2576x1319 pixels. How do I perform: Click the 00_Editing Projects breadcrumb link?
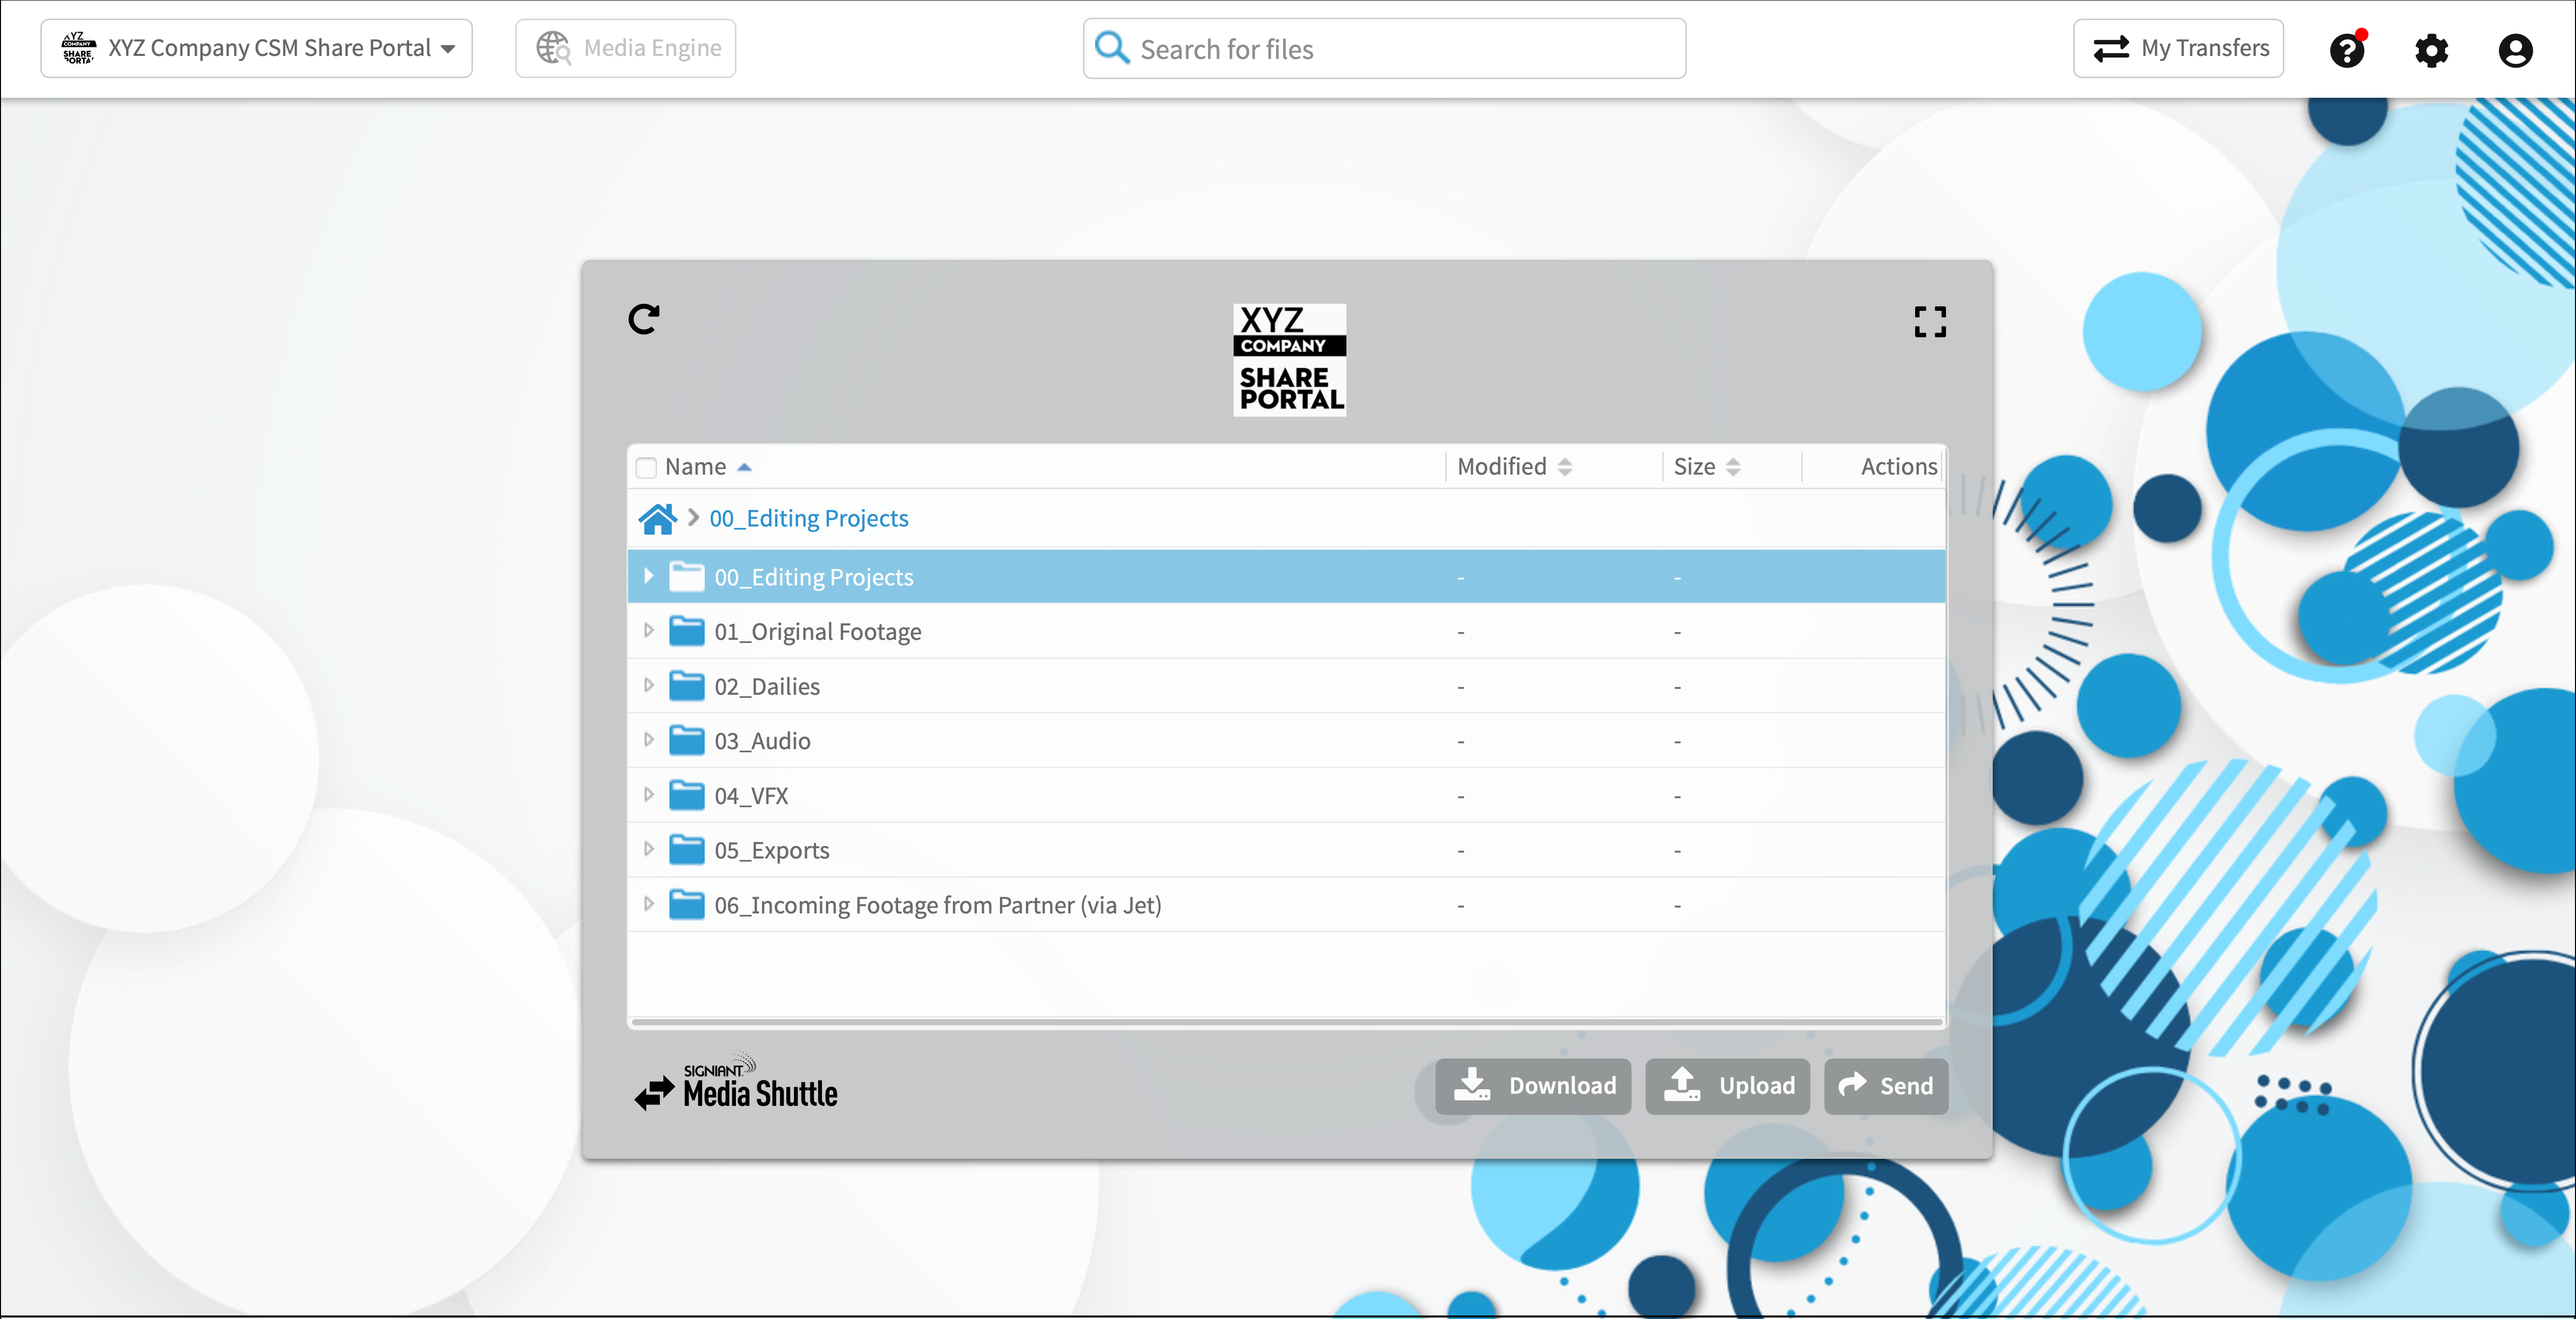(x=808, y=519)
